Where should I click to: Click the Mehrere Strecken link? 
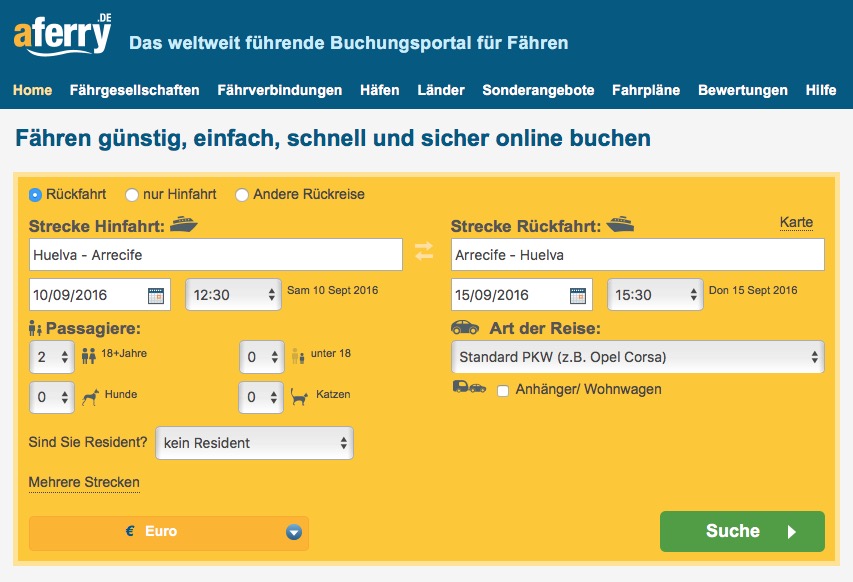(x=84, y=483)
